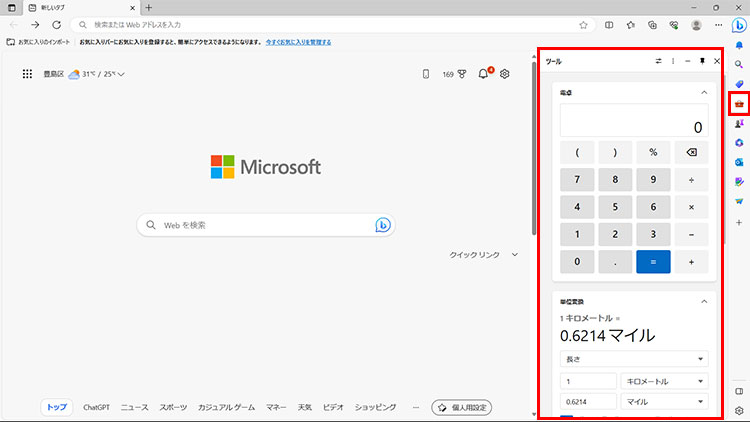Open the apps grid launcher on the new tab page

[x=27, y=74]
